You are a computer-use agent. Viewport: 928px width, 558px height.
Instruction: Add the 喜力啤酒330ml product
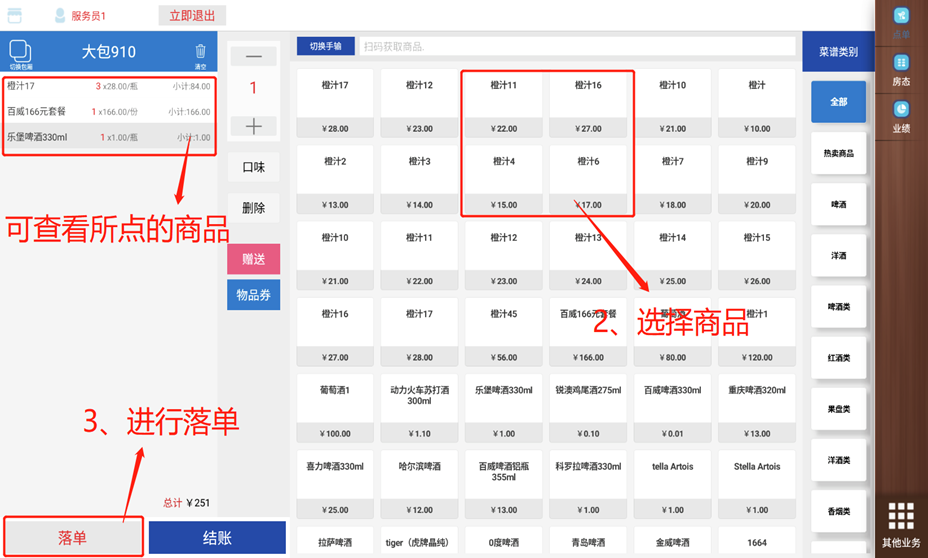click(335, 485)
